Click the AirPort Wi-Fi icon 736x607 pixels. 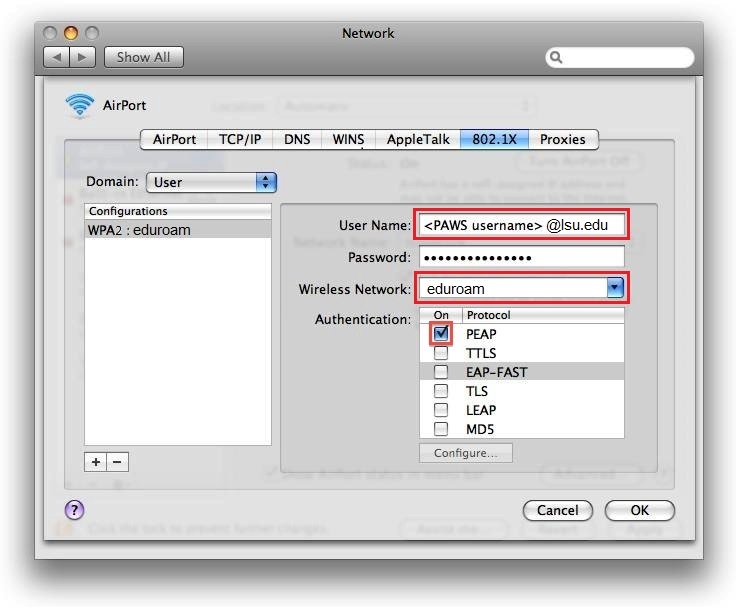(x=80, y=105)
